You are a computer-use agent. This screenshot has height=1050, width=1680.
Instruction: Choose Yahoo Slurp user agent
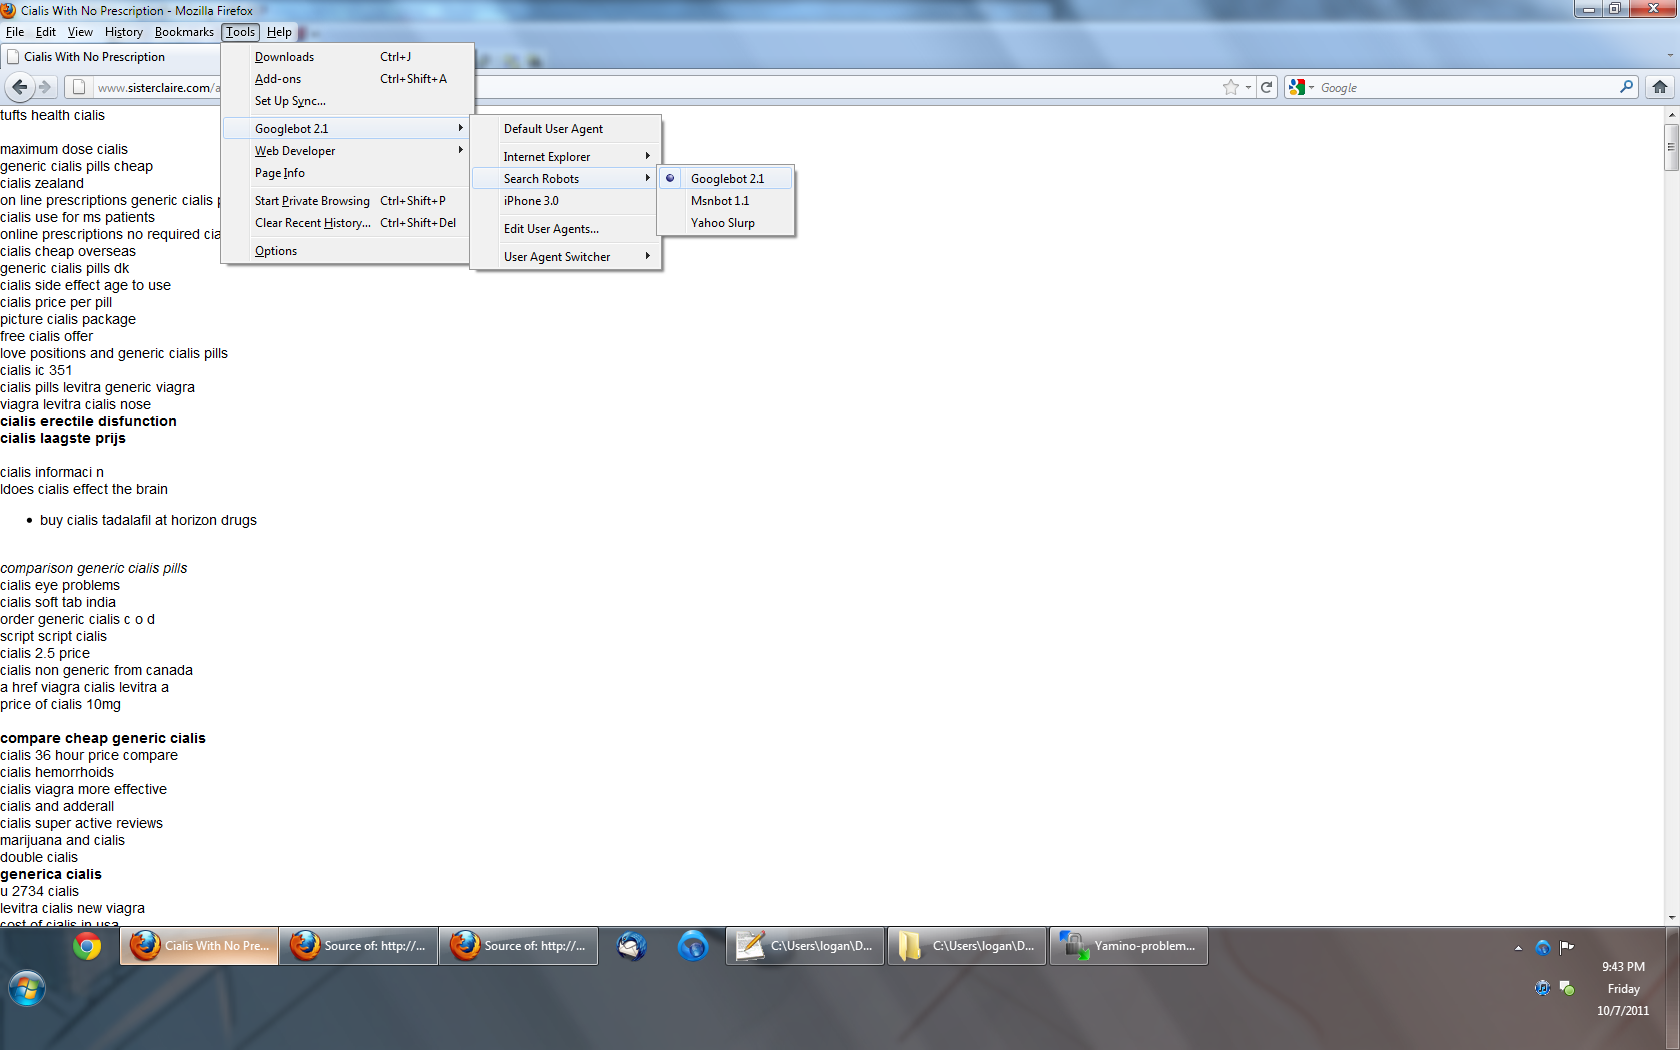click(x=723, y=223)
